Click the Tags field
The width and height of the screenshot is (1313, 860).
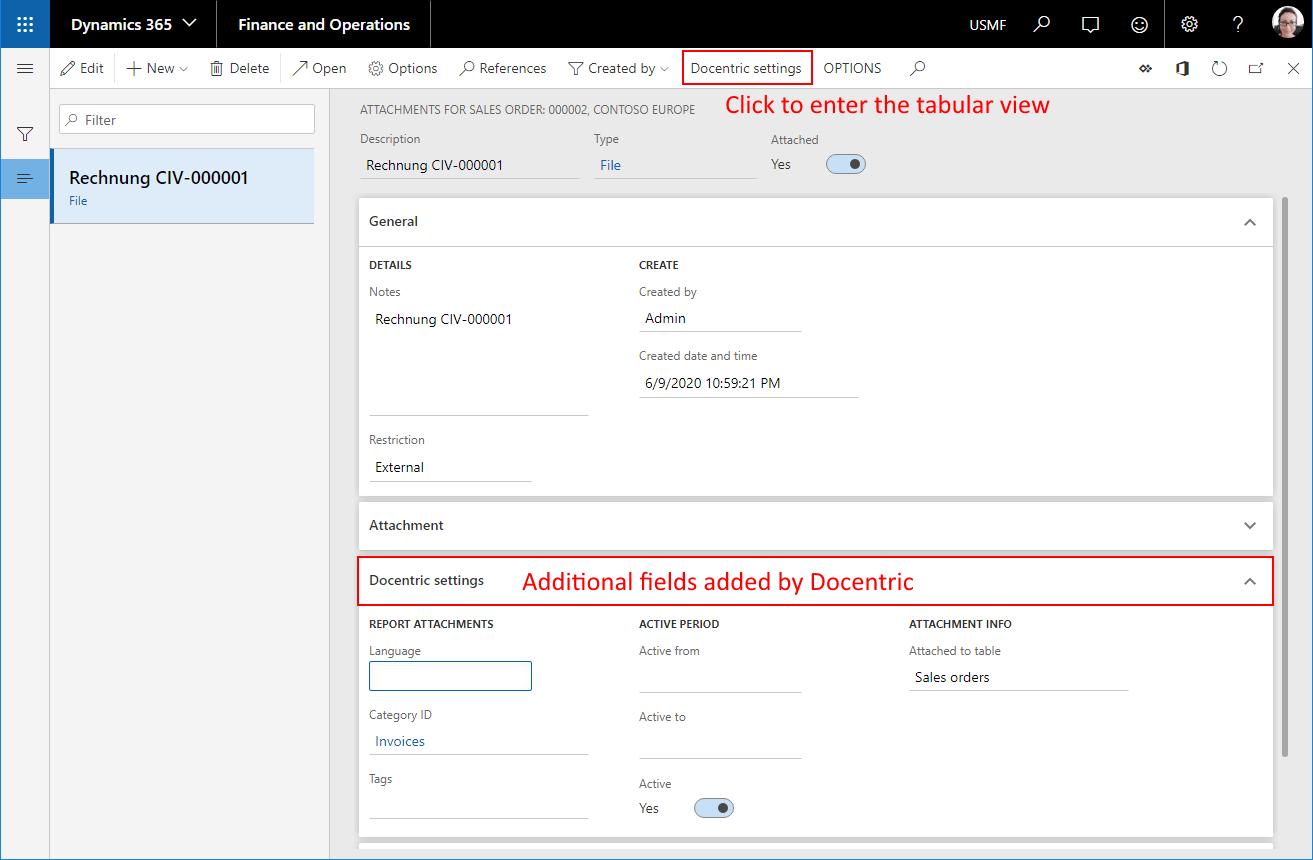tap(479, 805)
